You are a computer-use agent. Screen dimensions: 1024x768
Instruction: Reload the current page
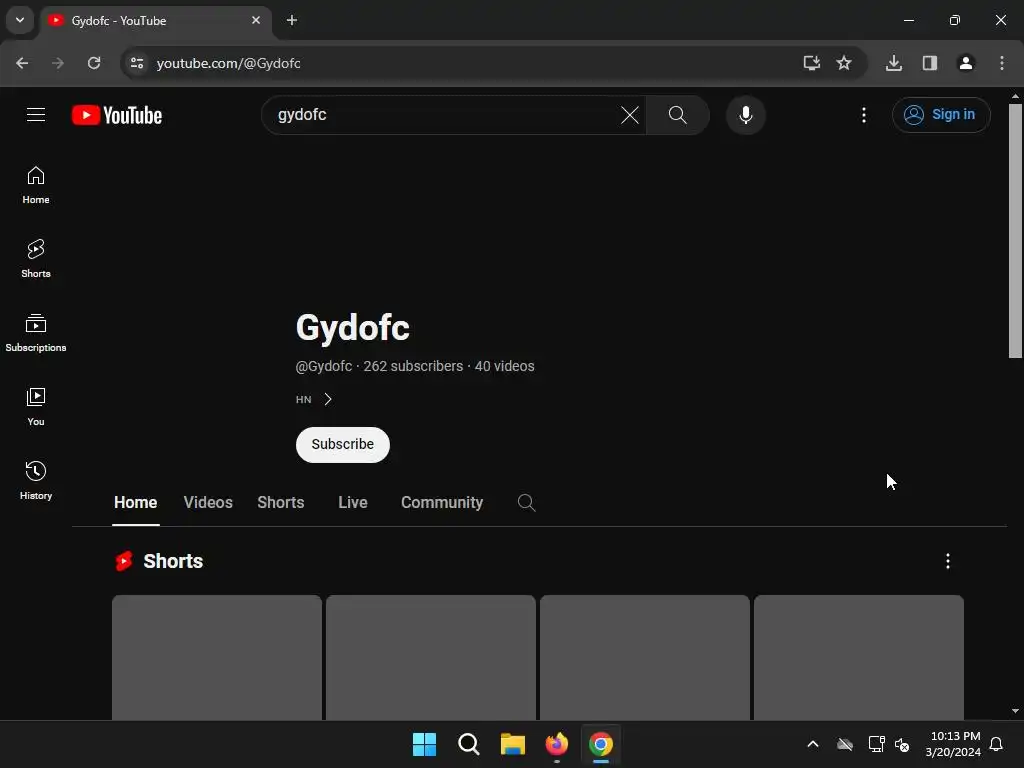click(x=94, y=63)
